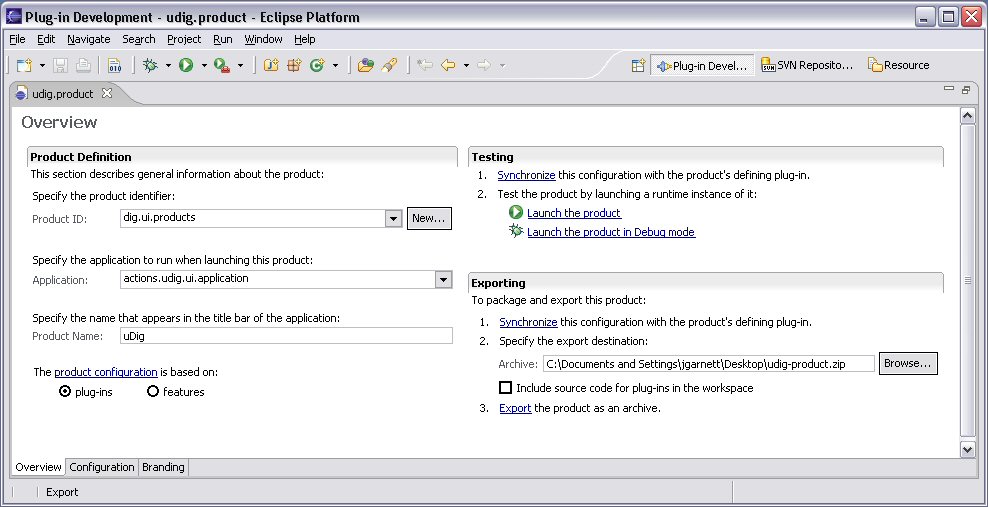Expand the Application combo box dropdown
This screenshot has width=988, height=507.
pos(443,279)
